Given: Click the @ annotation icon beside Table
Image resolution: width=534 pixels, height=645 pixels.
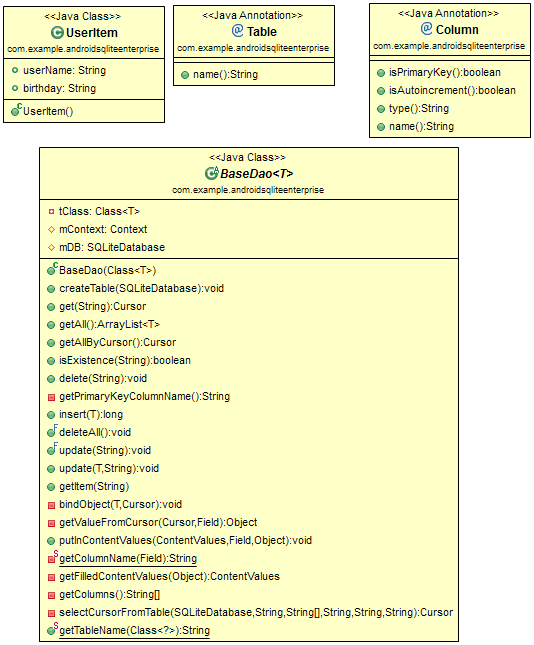Looking at the screenshot, I should [x=237, y=30].
